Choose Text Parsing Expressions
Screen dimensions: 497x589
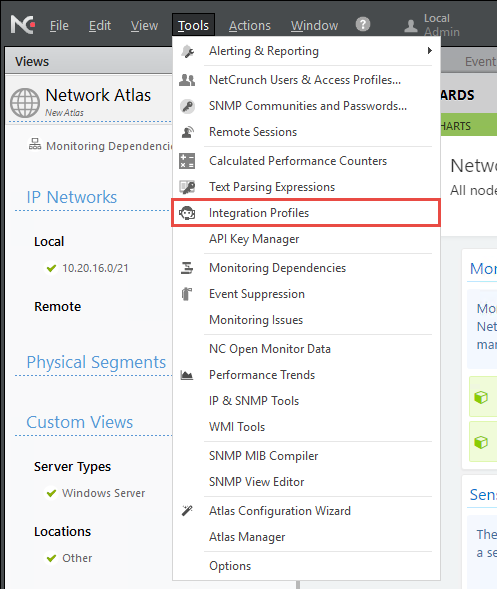point(306,187)
